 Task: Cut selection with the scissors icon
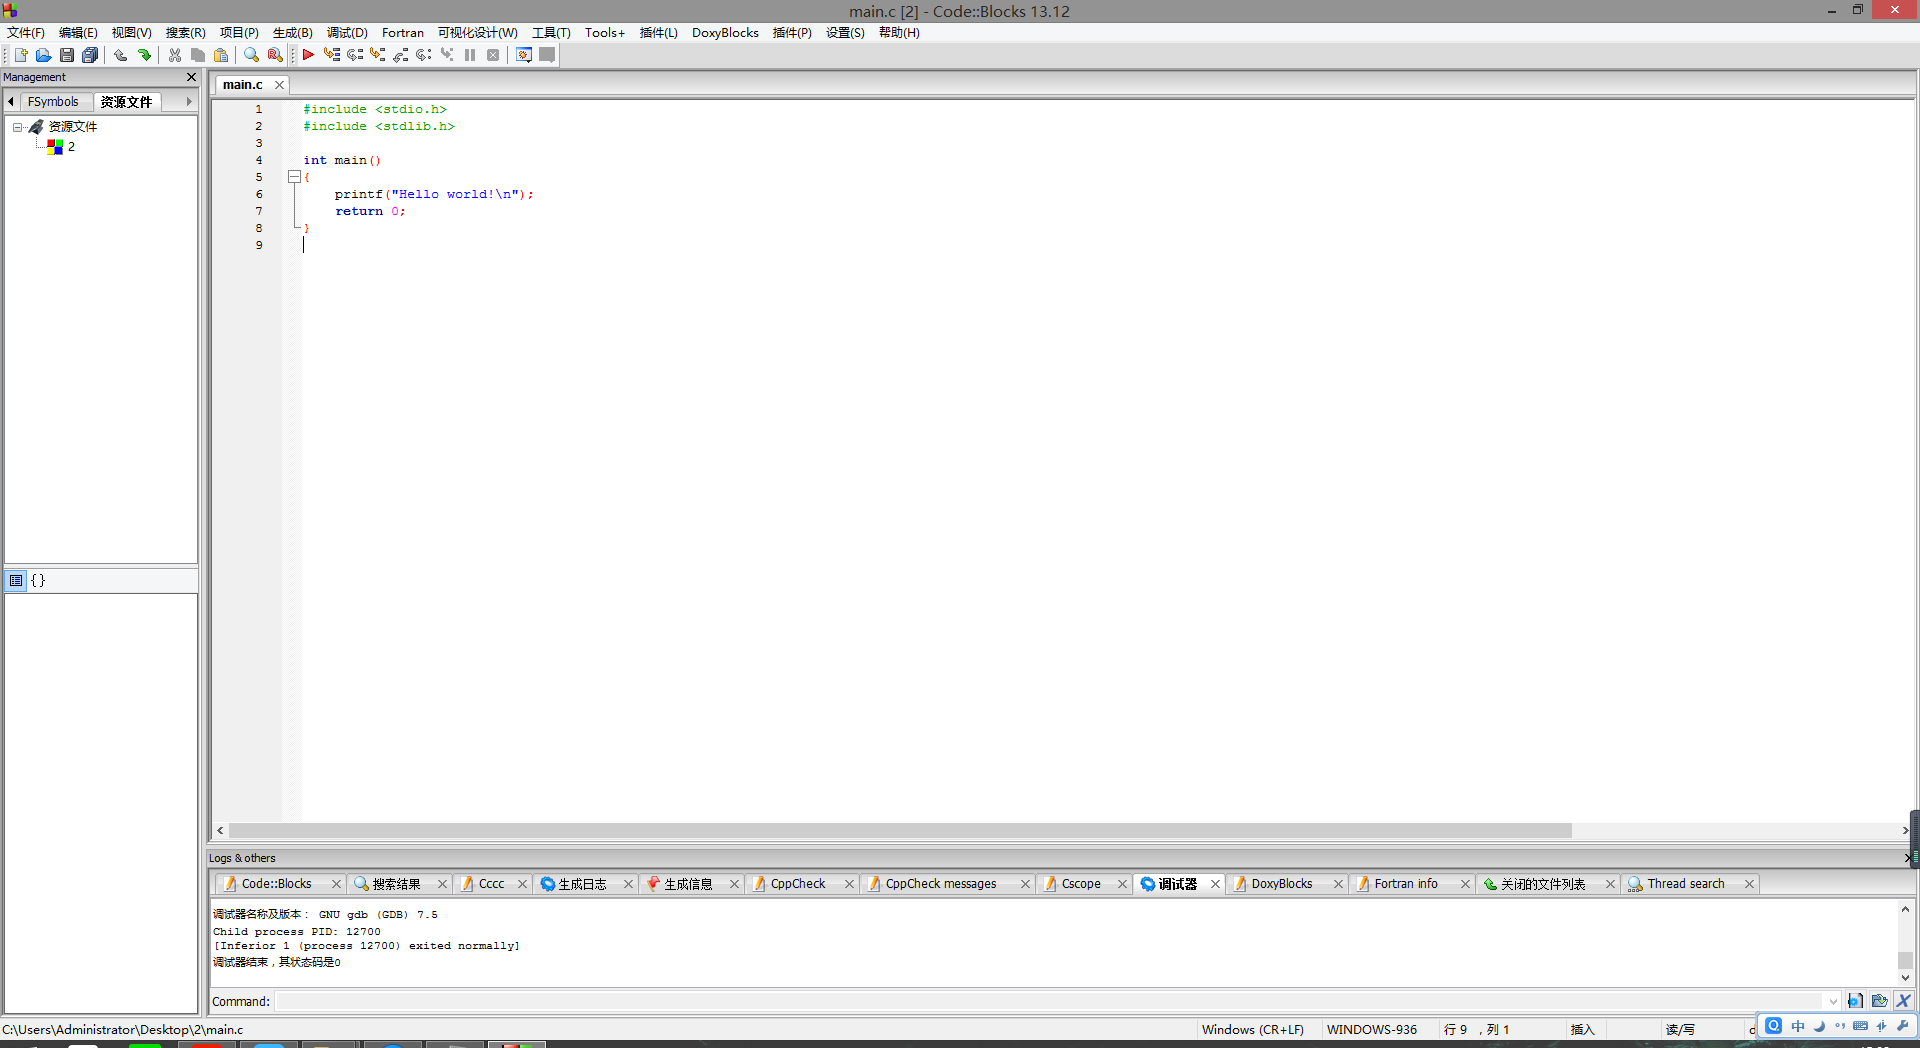point(175,55)
